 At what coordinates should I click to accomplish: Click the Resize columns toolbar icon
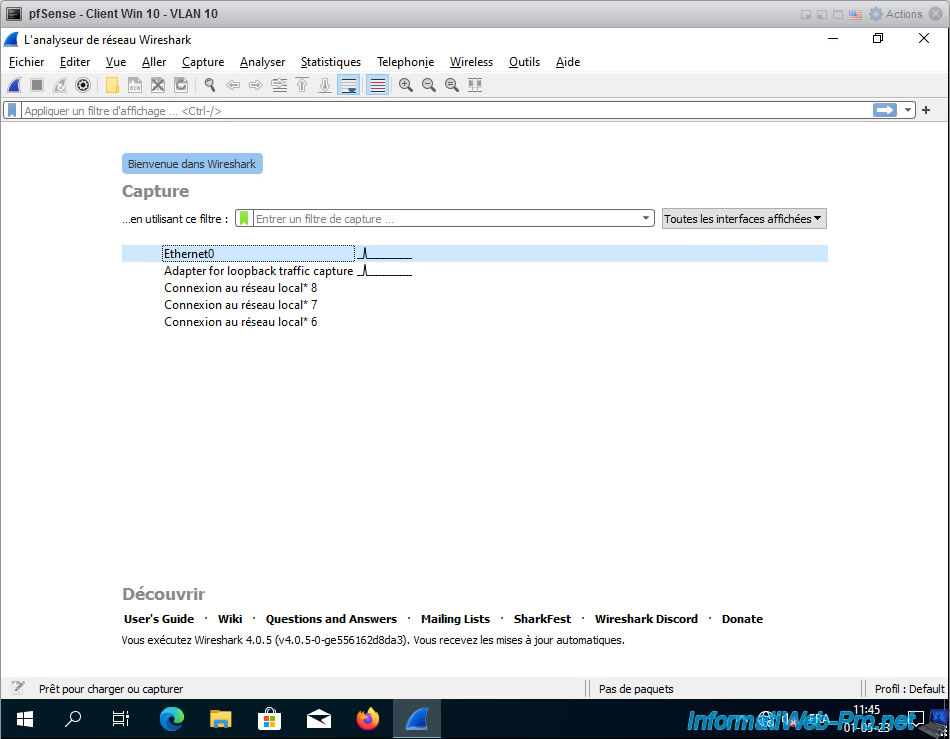[x=475, y=85]
